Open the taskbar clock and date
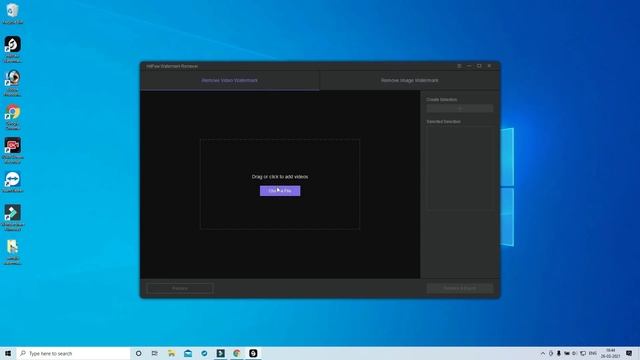Screen dimensions: 640x360 (x=611, y=353)
